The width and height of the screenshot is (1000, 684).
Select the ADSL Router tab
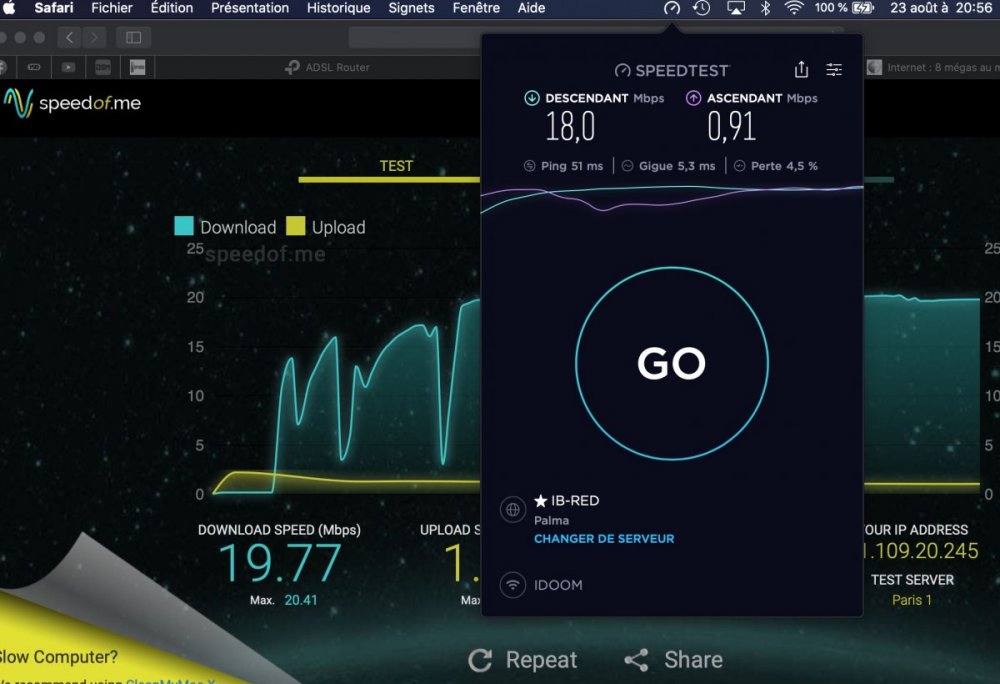[x=328, y=67]
